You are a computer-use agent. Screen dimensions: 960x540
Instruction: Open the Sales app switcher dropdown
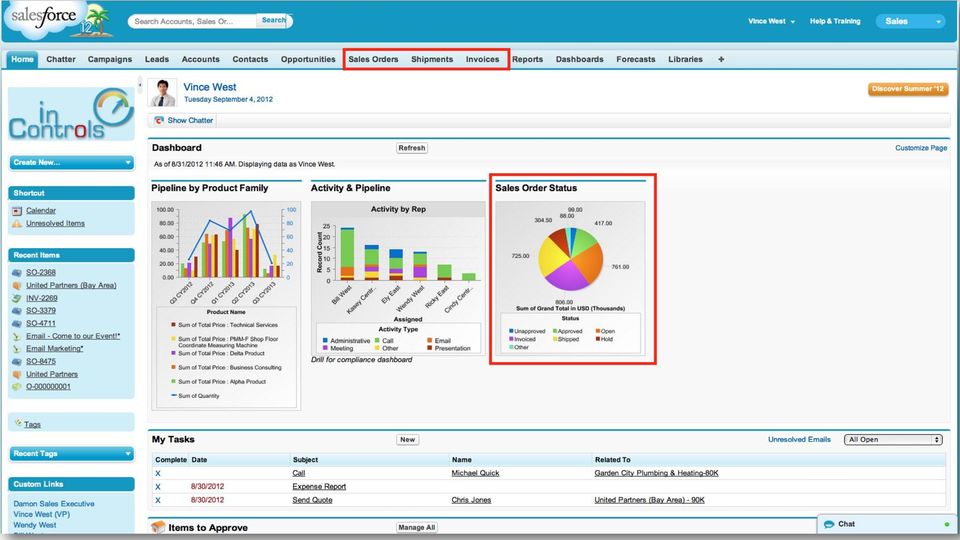pos(910,21)
